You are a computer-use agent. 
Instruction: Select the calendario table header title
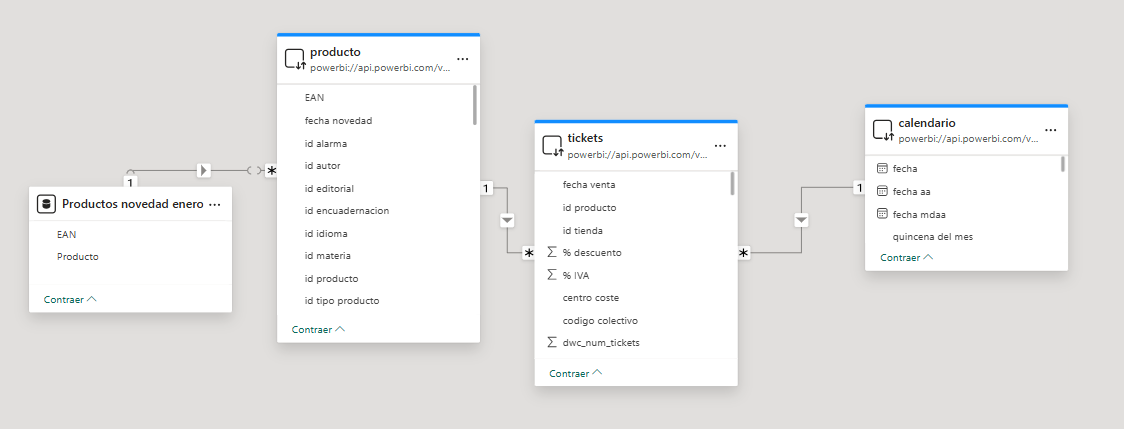927,123
